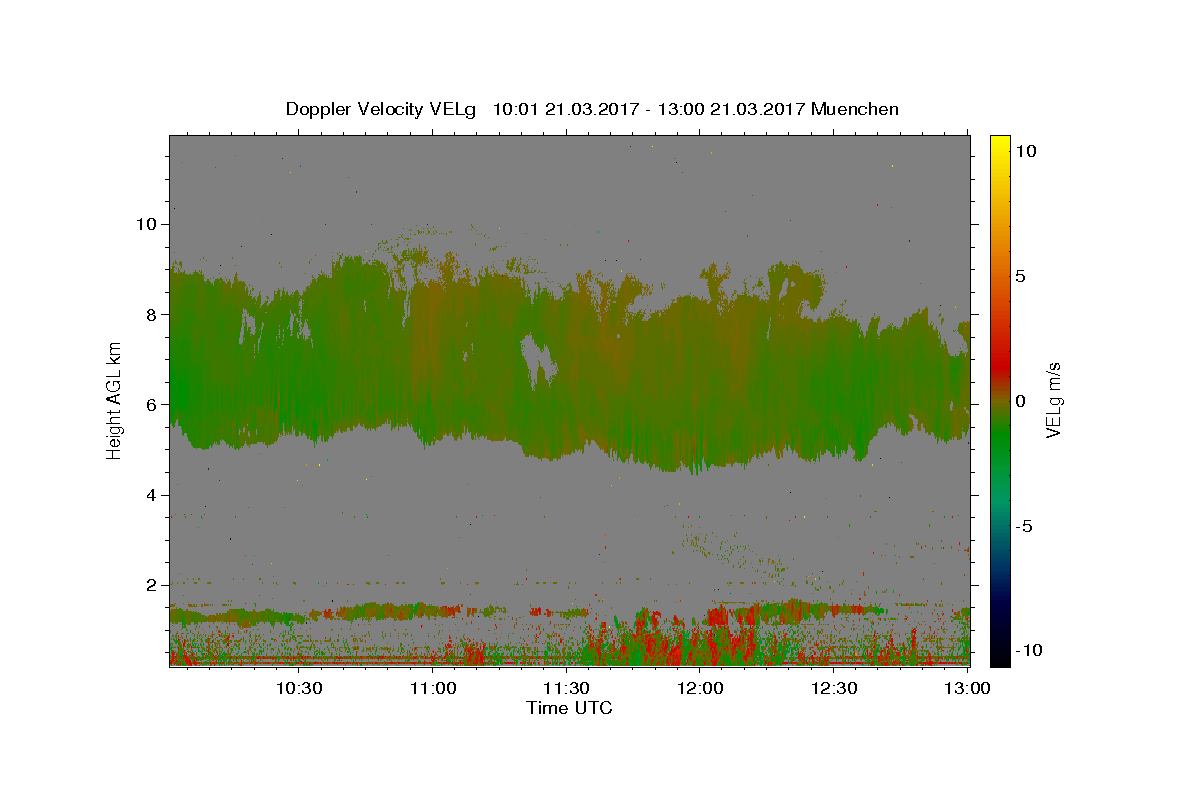Click the red region of the colorbar
1200x800 pixels.
coord(1000,345)
